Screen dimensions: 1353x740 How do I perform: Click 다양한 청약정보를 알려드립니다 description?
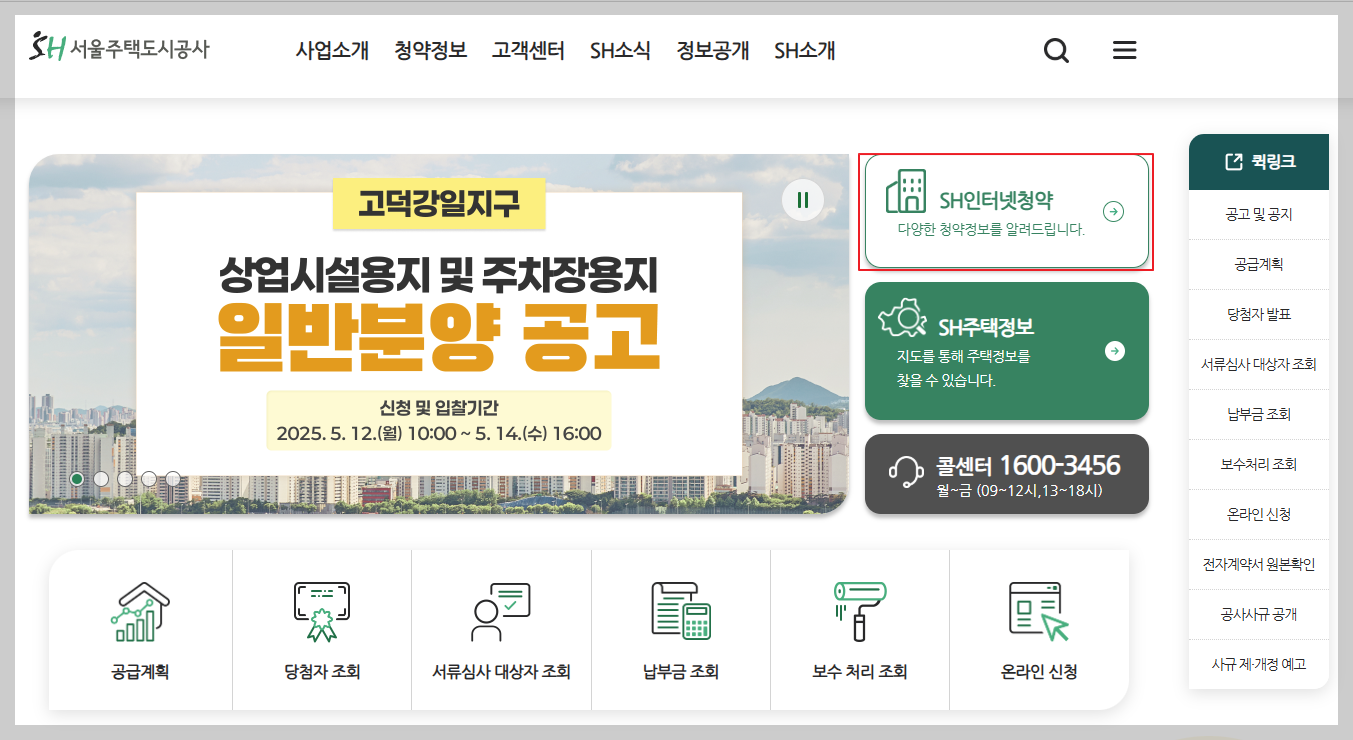pyautogui.click(x=991, y=229)
